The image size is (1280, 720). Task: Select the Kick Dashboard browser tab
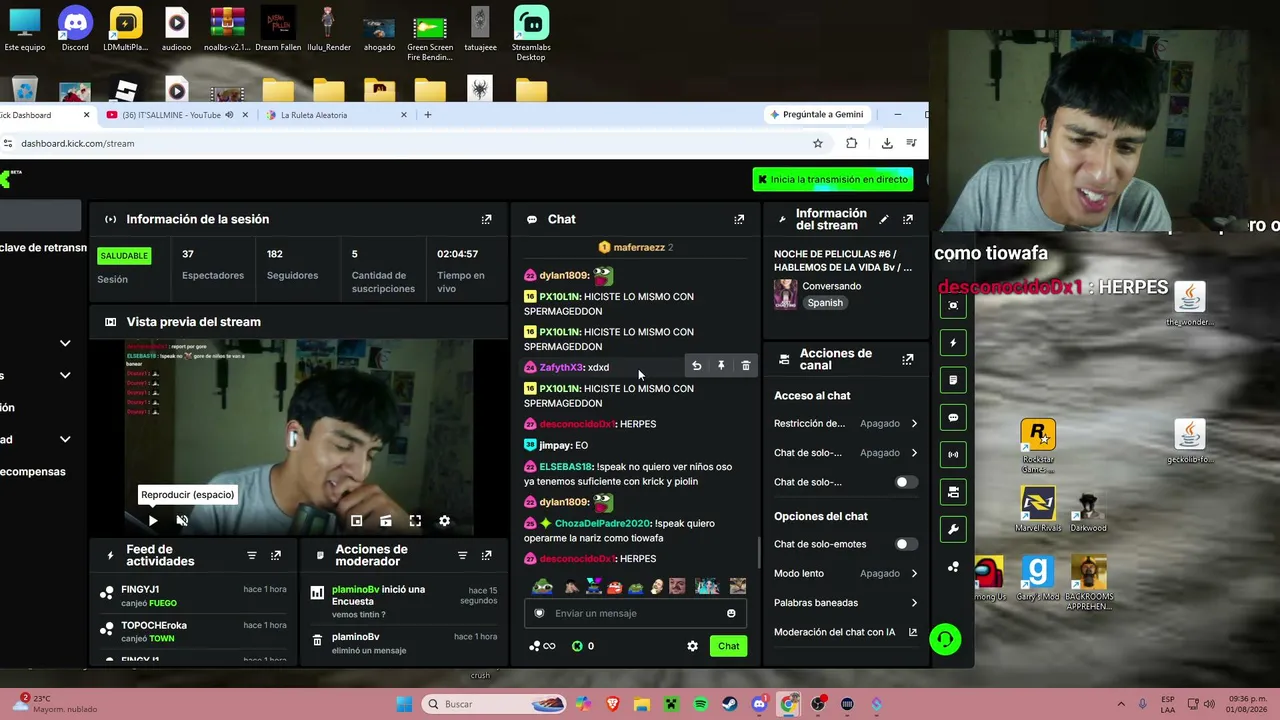tap(38, 115)
